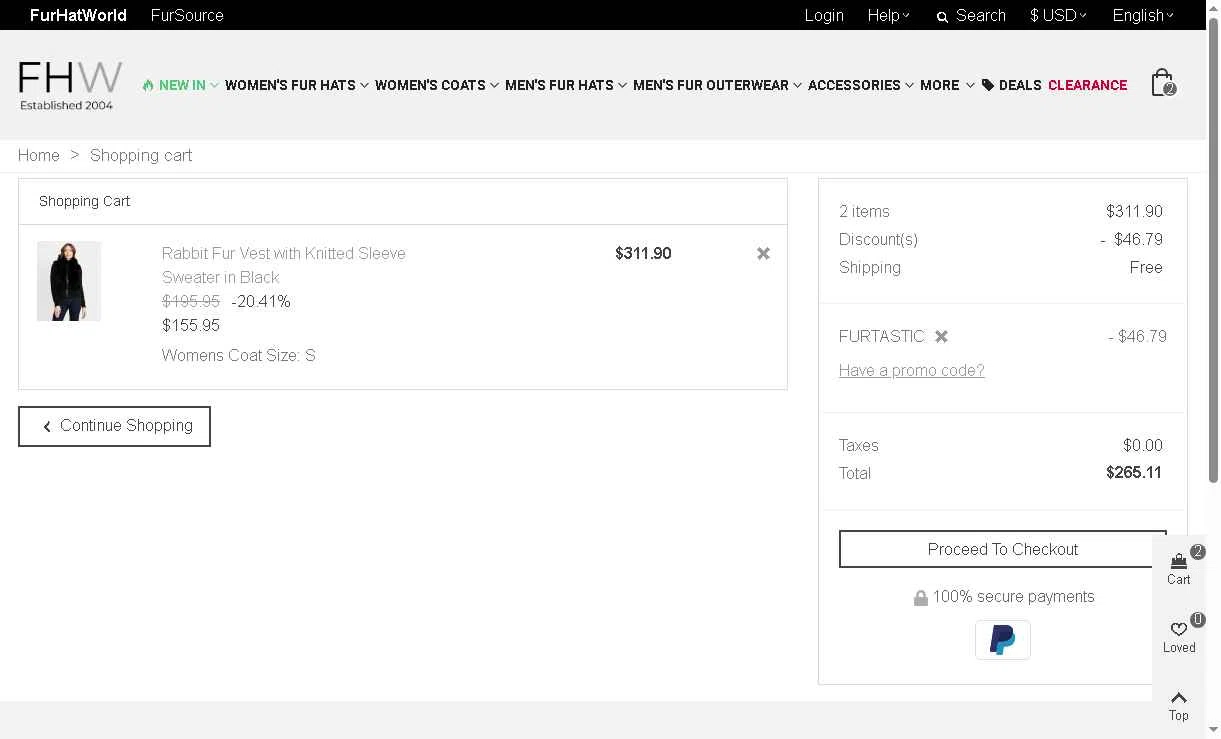The height and width of the screenshot is (739, 1221).
Task: Expand Women's Coats menu
Action: point(437,85)
